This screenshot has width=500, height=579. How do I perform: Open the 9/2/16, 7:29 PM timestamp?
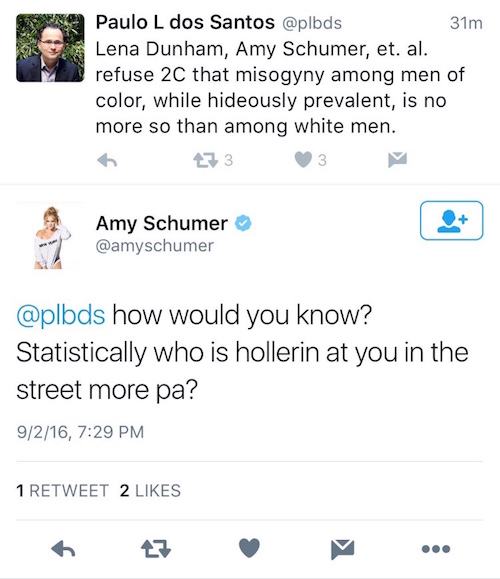coord(80,432)
